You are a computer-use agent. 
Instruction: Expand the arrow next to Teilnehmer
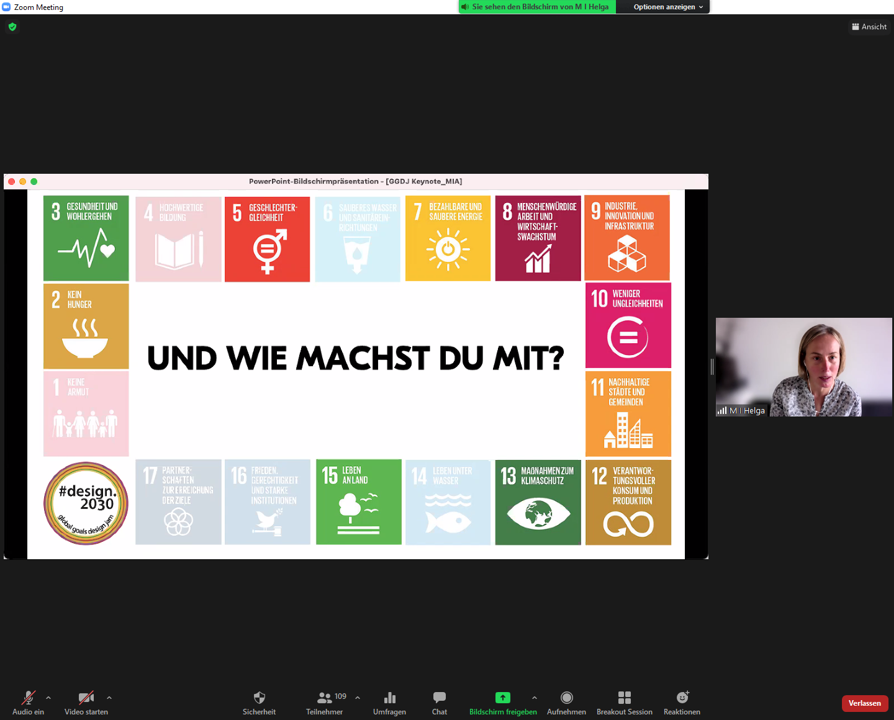tap(357, 698)
